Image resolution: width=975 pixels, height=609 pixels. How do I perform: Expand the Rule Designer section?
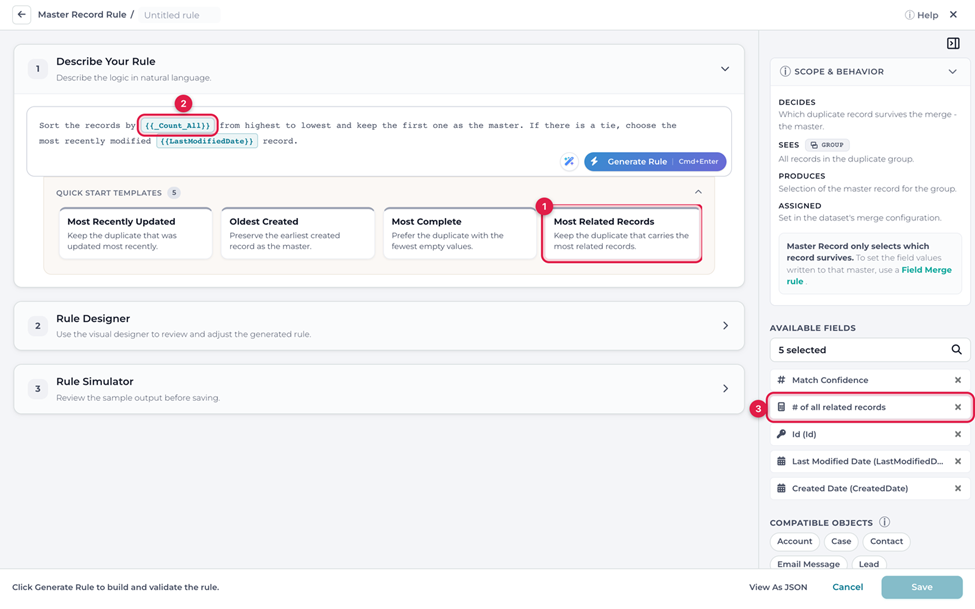point(725,325)
